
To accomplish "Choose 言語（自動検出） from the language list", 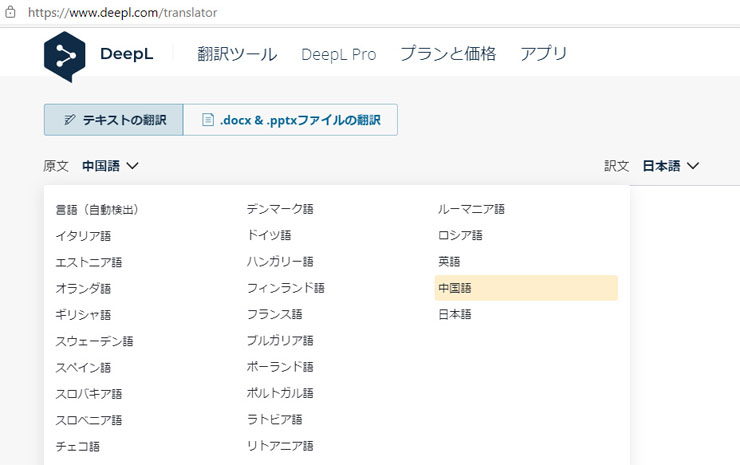I will pyautogui.click(x=97, y=209).
